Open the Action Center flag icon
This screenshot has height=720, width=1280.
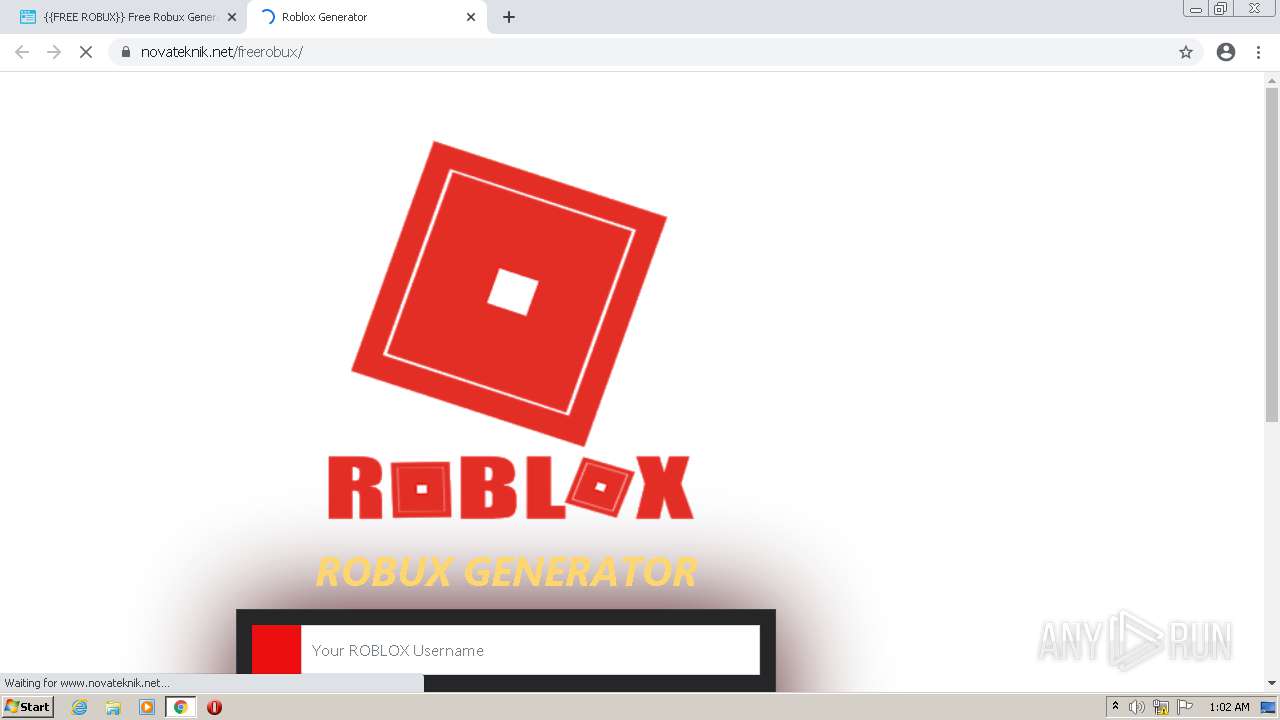point(1185,707)
